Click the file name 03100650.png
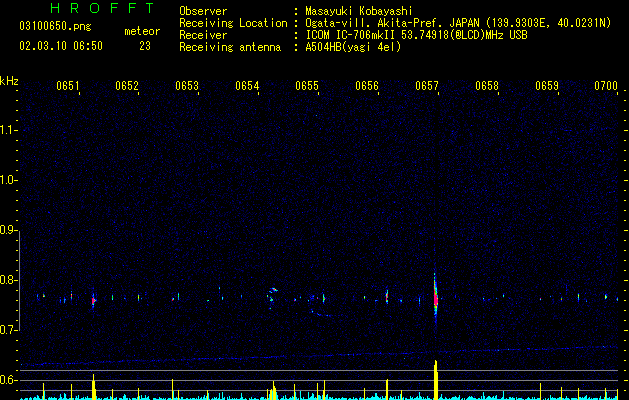 tap(55, 26)
